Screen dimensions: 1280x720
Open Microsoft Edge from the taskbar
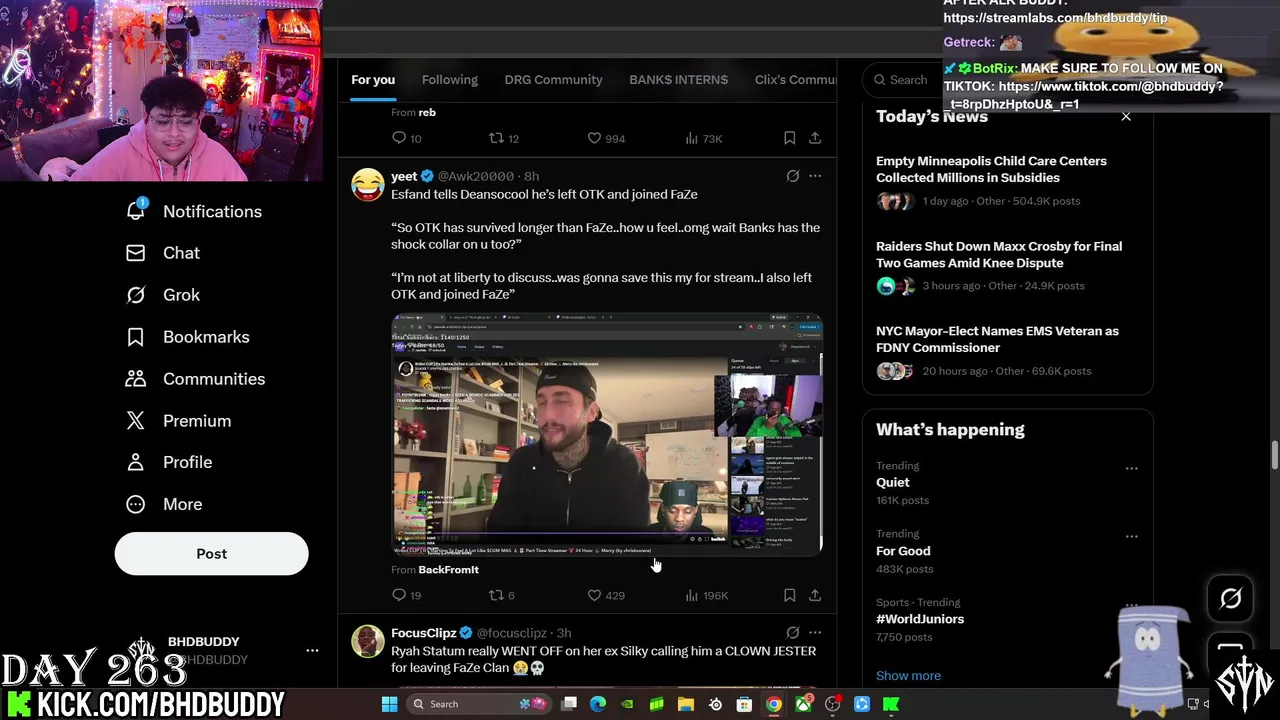(x=598, y=704)
